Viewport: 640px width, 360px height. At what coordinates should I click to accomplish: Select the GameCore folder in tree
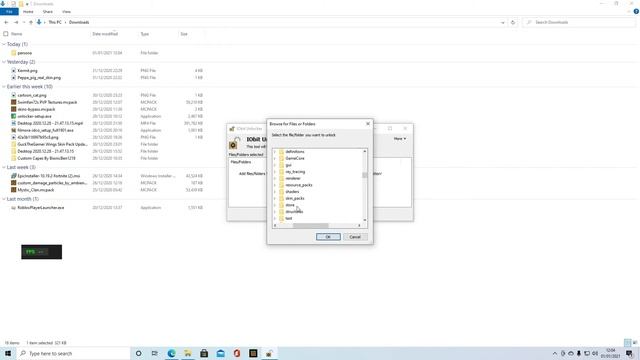coord(295,158)
